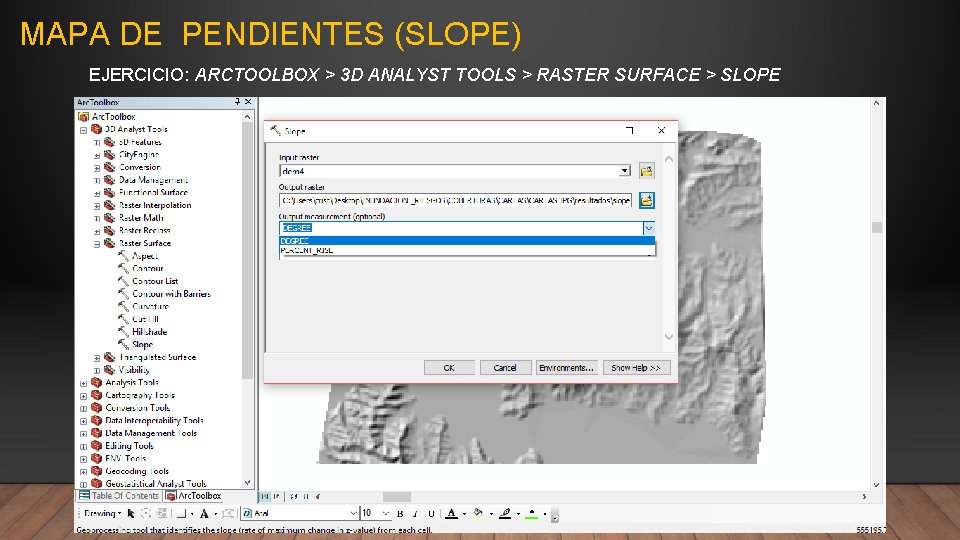
Task: Click the ArcToolbox root icon
Action: tap(84, 116)
